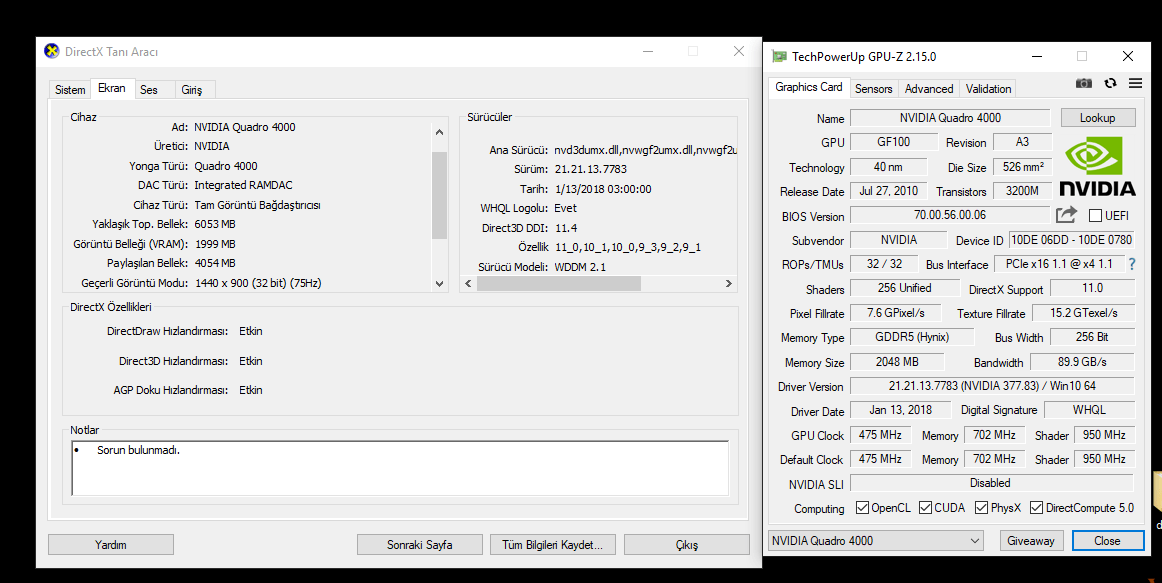1162x583 pixels.
Task: Toggle the PhysX checkbox
Action: pos(981,507)
